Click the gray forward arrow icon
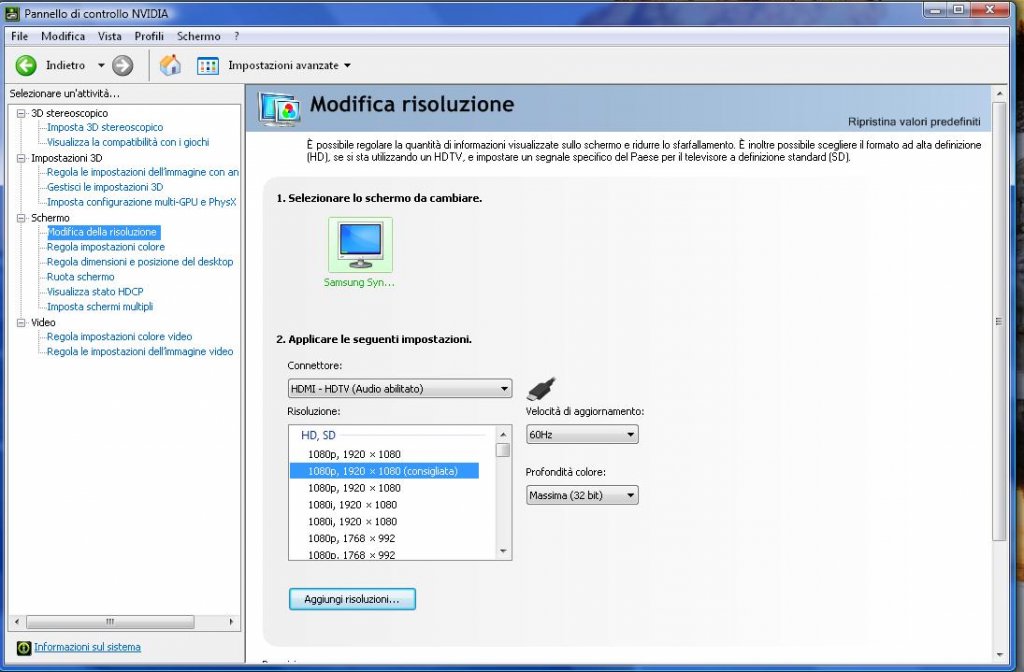Image resolution: width=1024 pixels, height=672 pixels. coord(122,65)
